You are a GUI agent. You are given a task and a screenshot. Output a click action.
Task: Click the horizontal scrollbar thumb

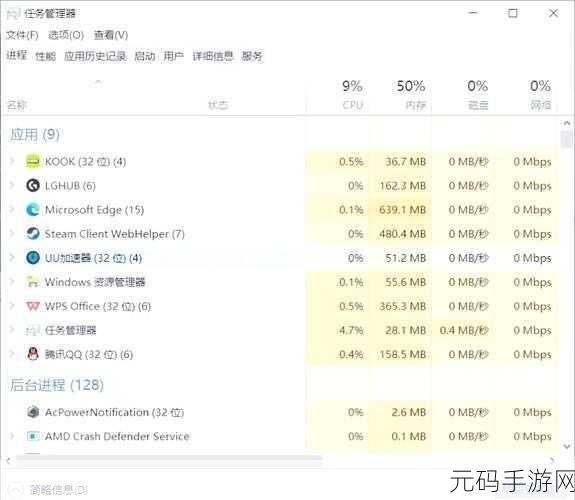pos(169,459)
